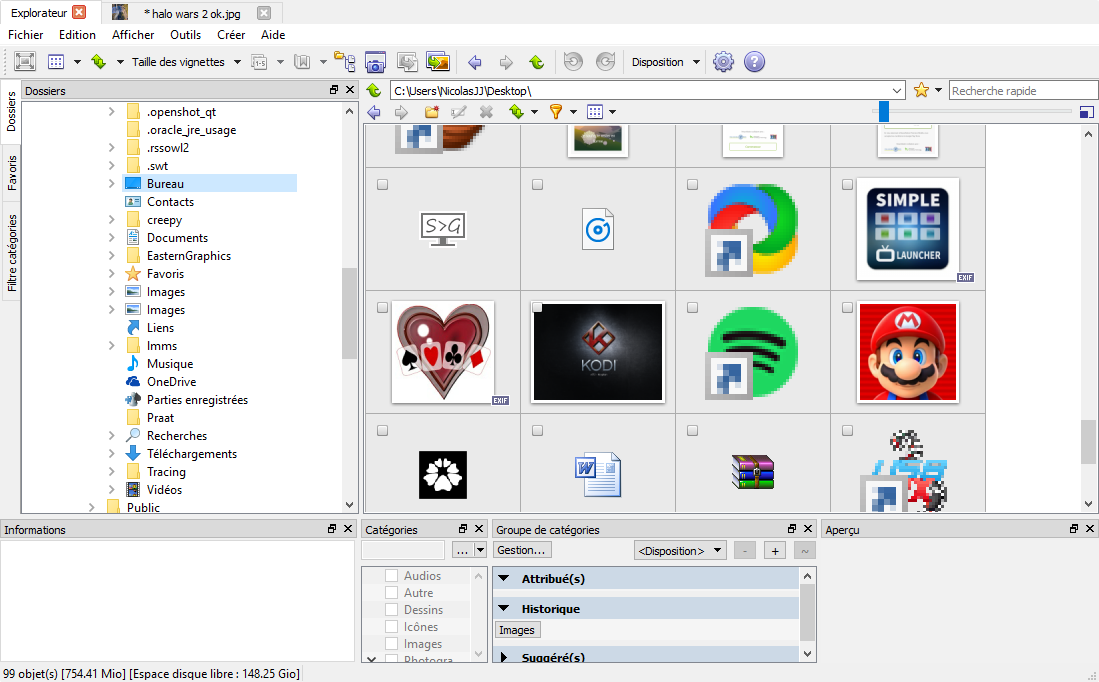Create a new folder in browser toolbar
This screenshot has height=682, width=1099.
click(x=431, y=111)
